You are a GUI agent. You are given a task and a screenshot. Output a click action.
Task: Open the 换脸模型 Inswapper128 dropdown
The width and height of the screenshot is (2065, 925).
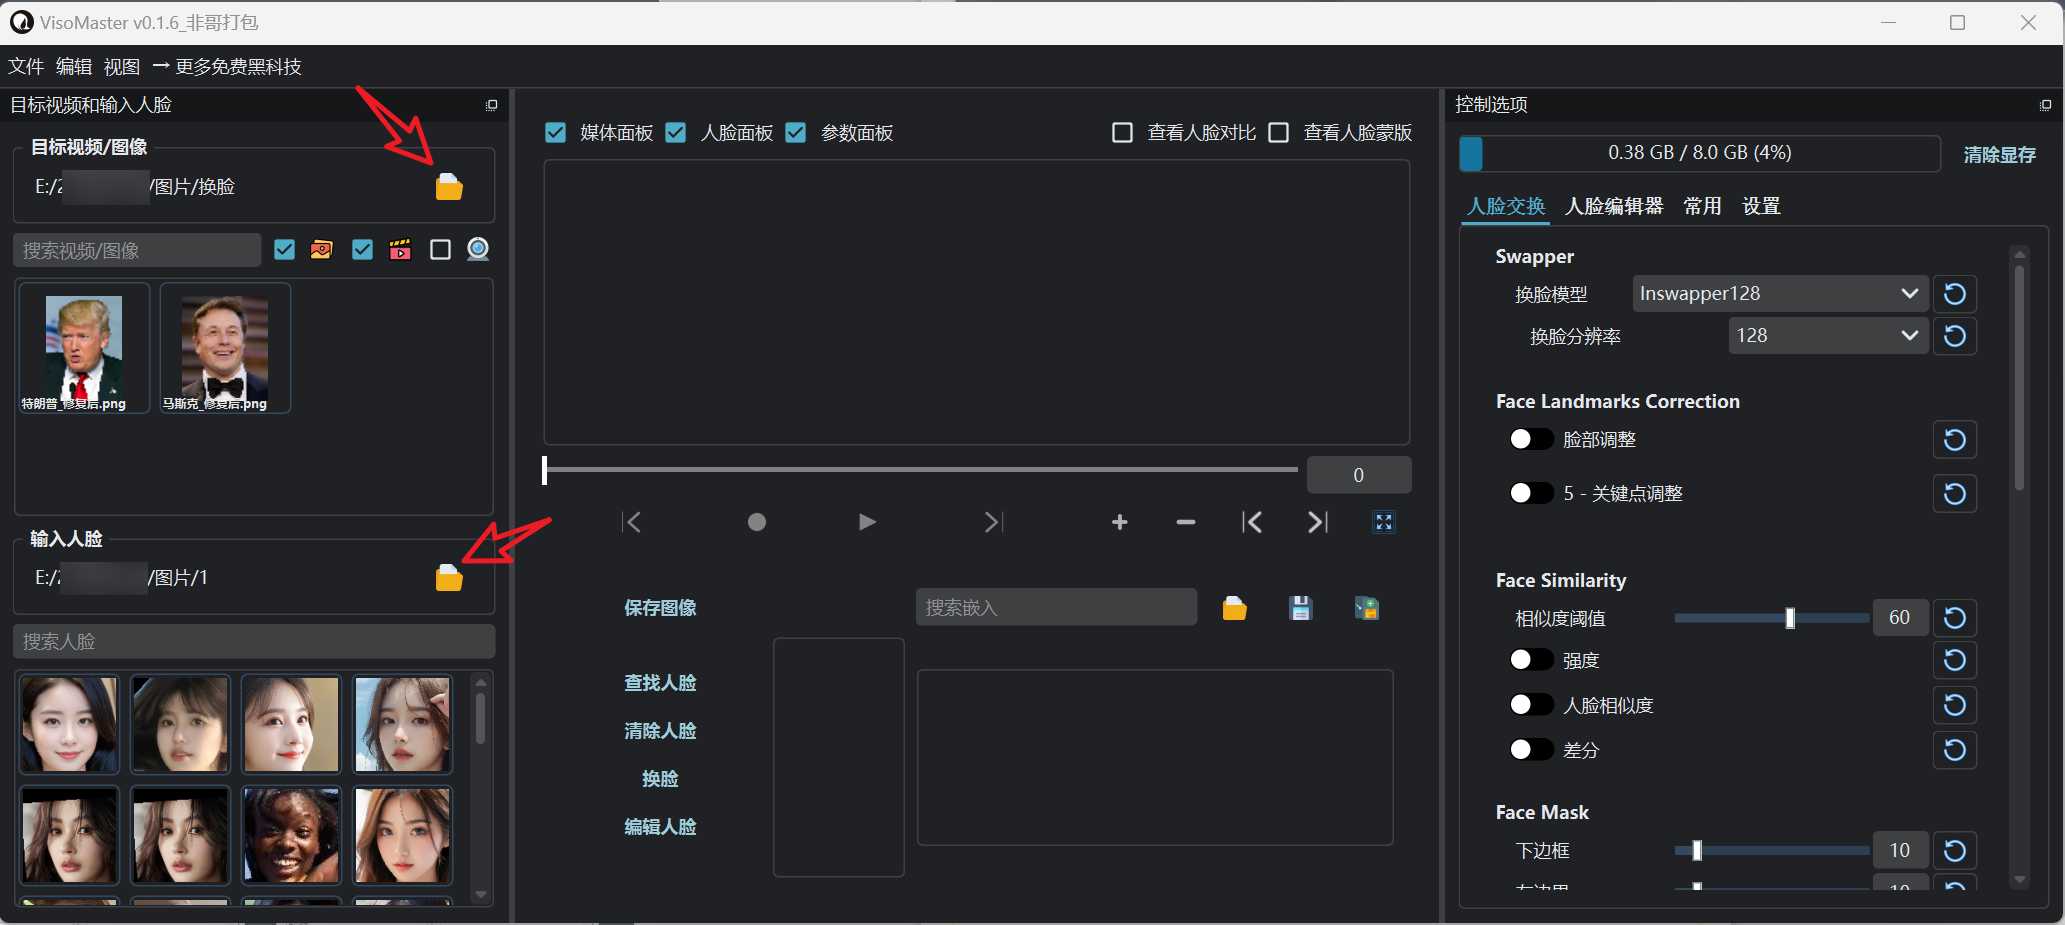coord(1779,294)
